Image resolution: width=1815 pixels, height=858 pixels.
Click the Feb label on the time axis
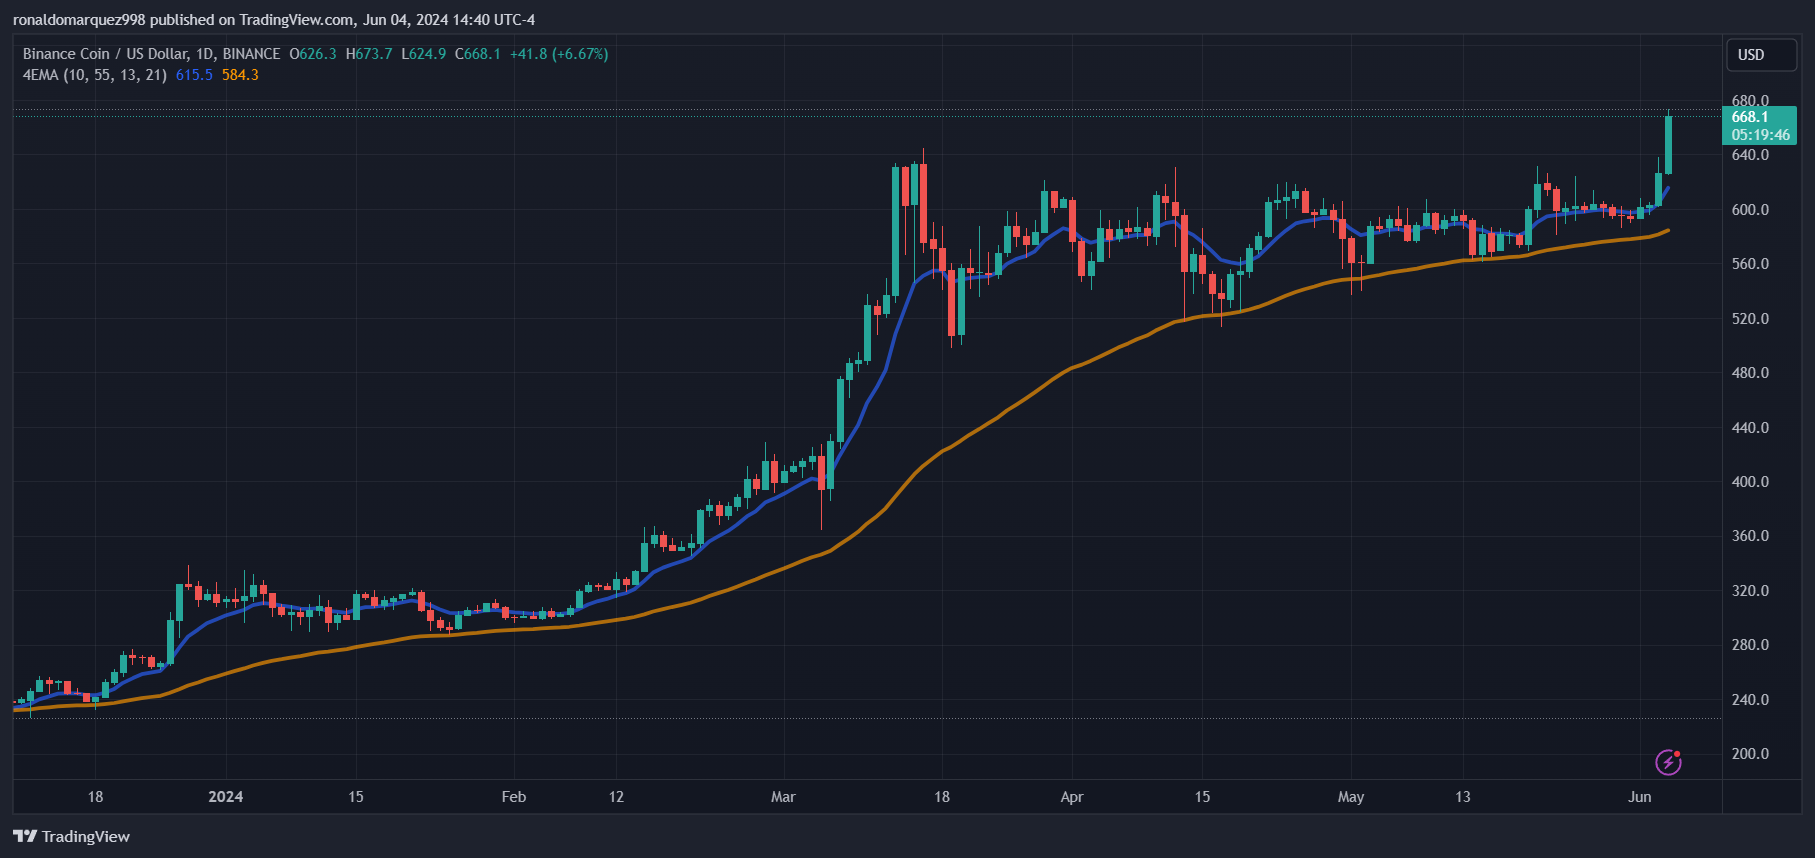pyautogui.click(x=513, y=797)
